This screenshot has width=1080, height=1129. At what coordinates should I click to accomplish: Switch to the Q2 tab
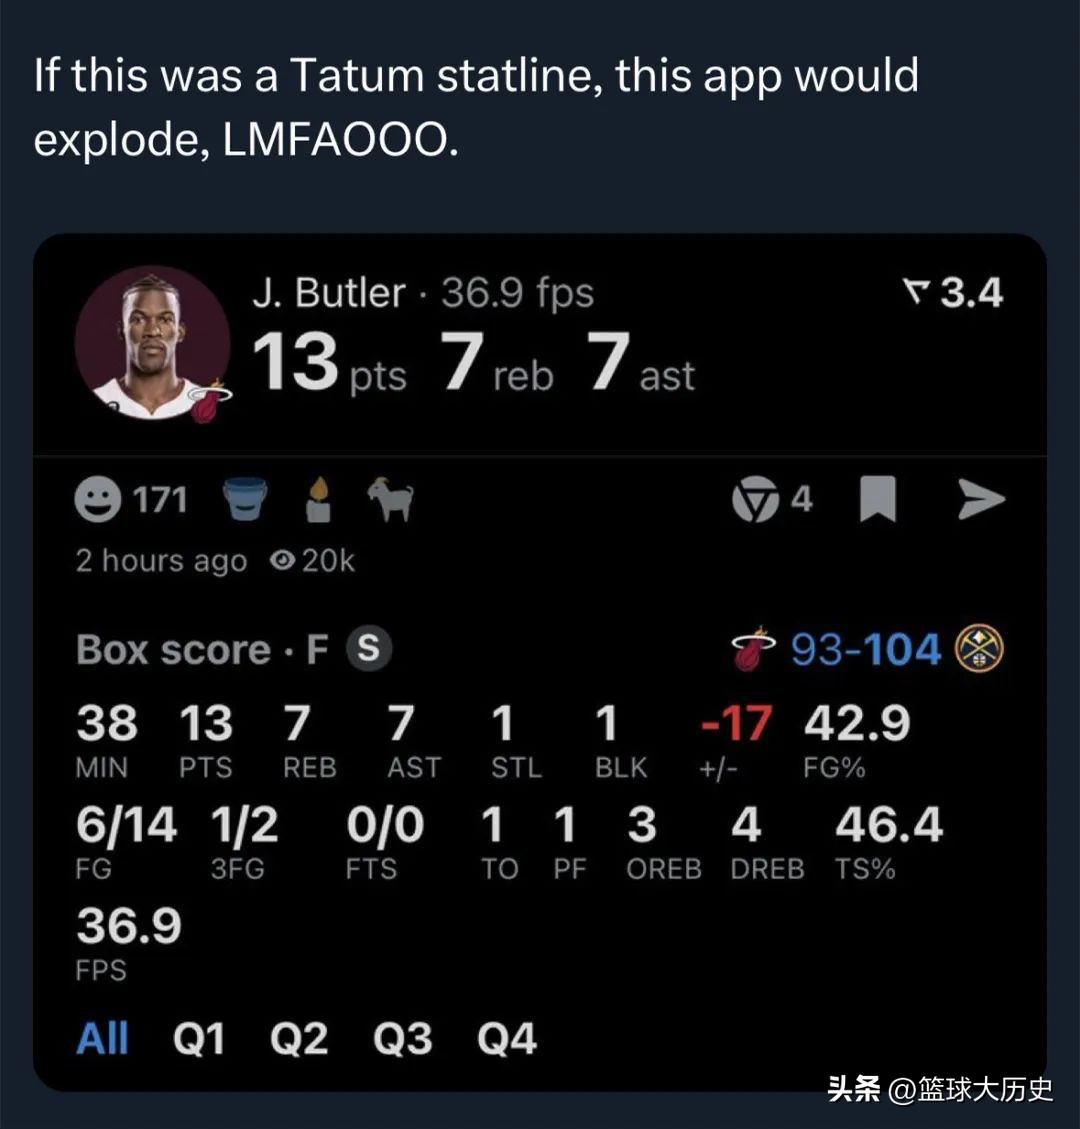[298, 1039]
